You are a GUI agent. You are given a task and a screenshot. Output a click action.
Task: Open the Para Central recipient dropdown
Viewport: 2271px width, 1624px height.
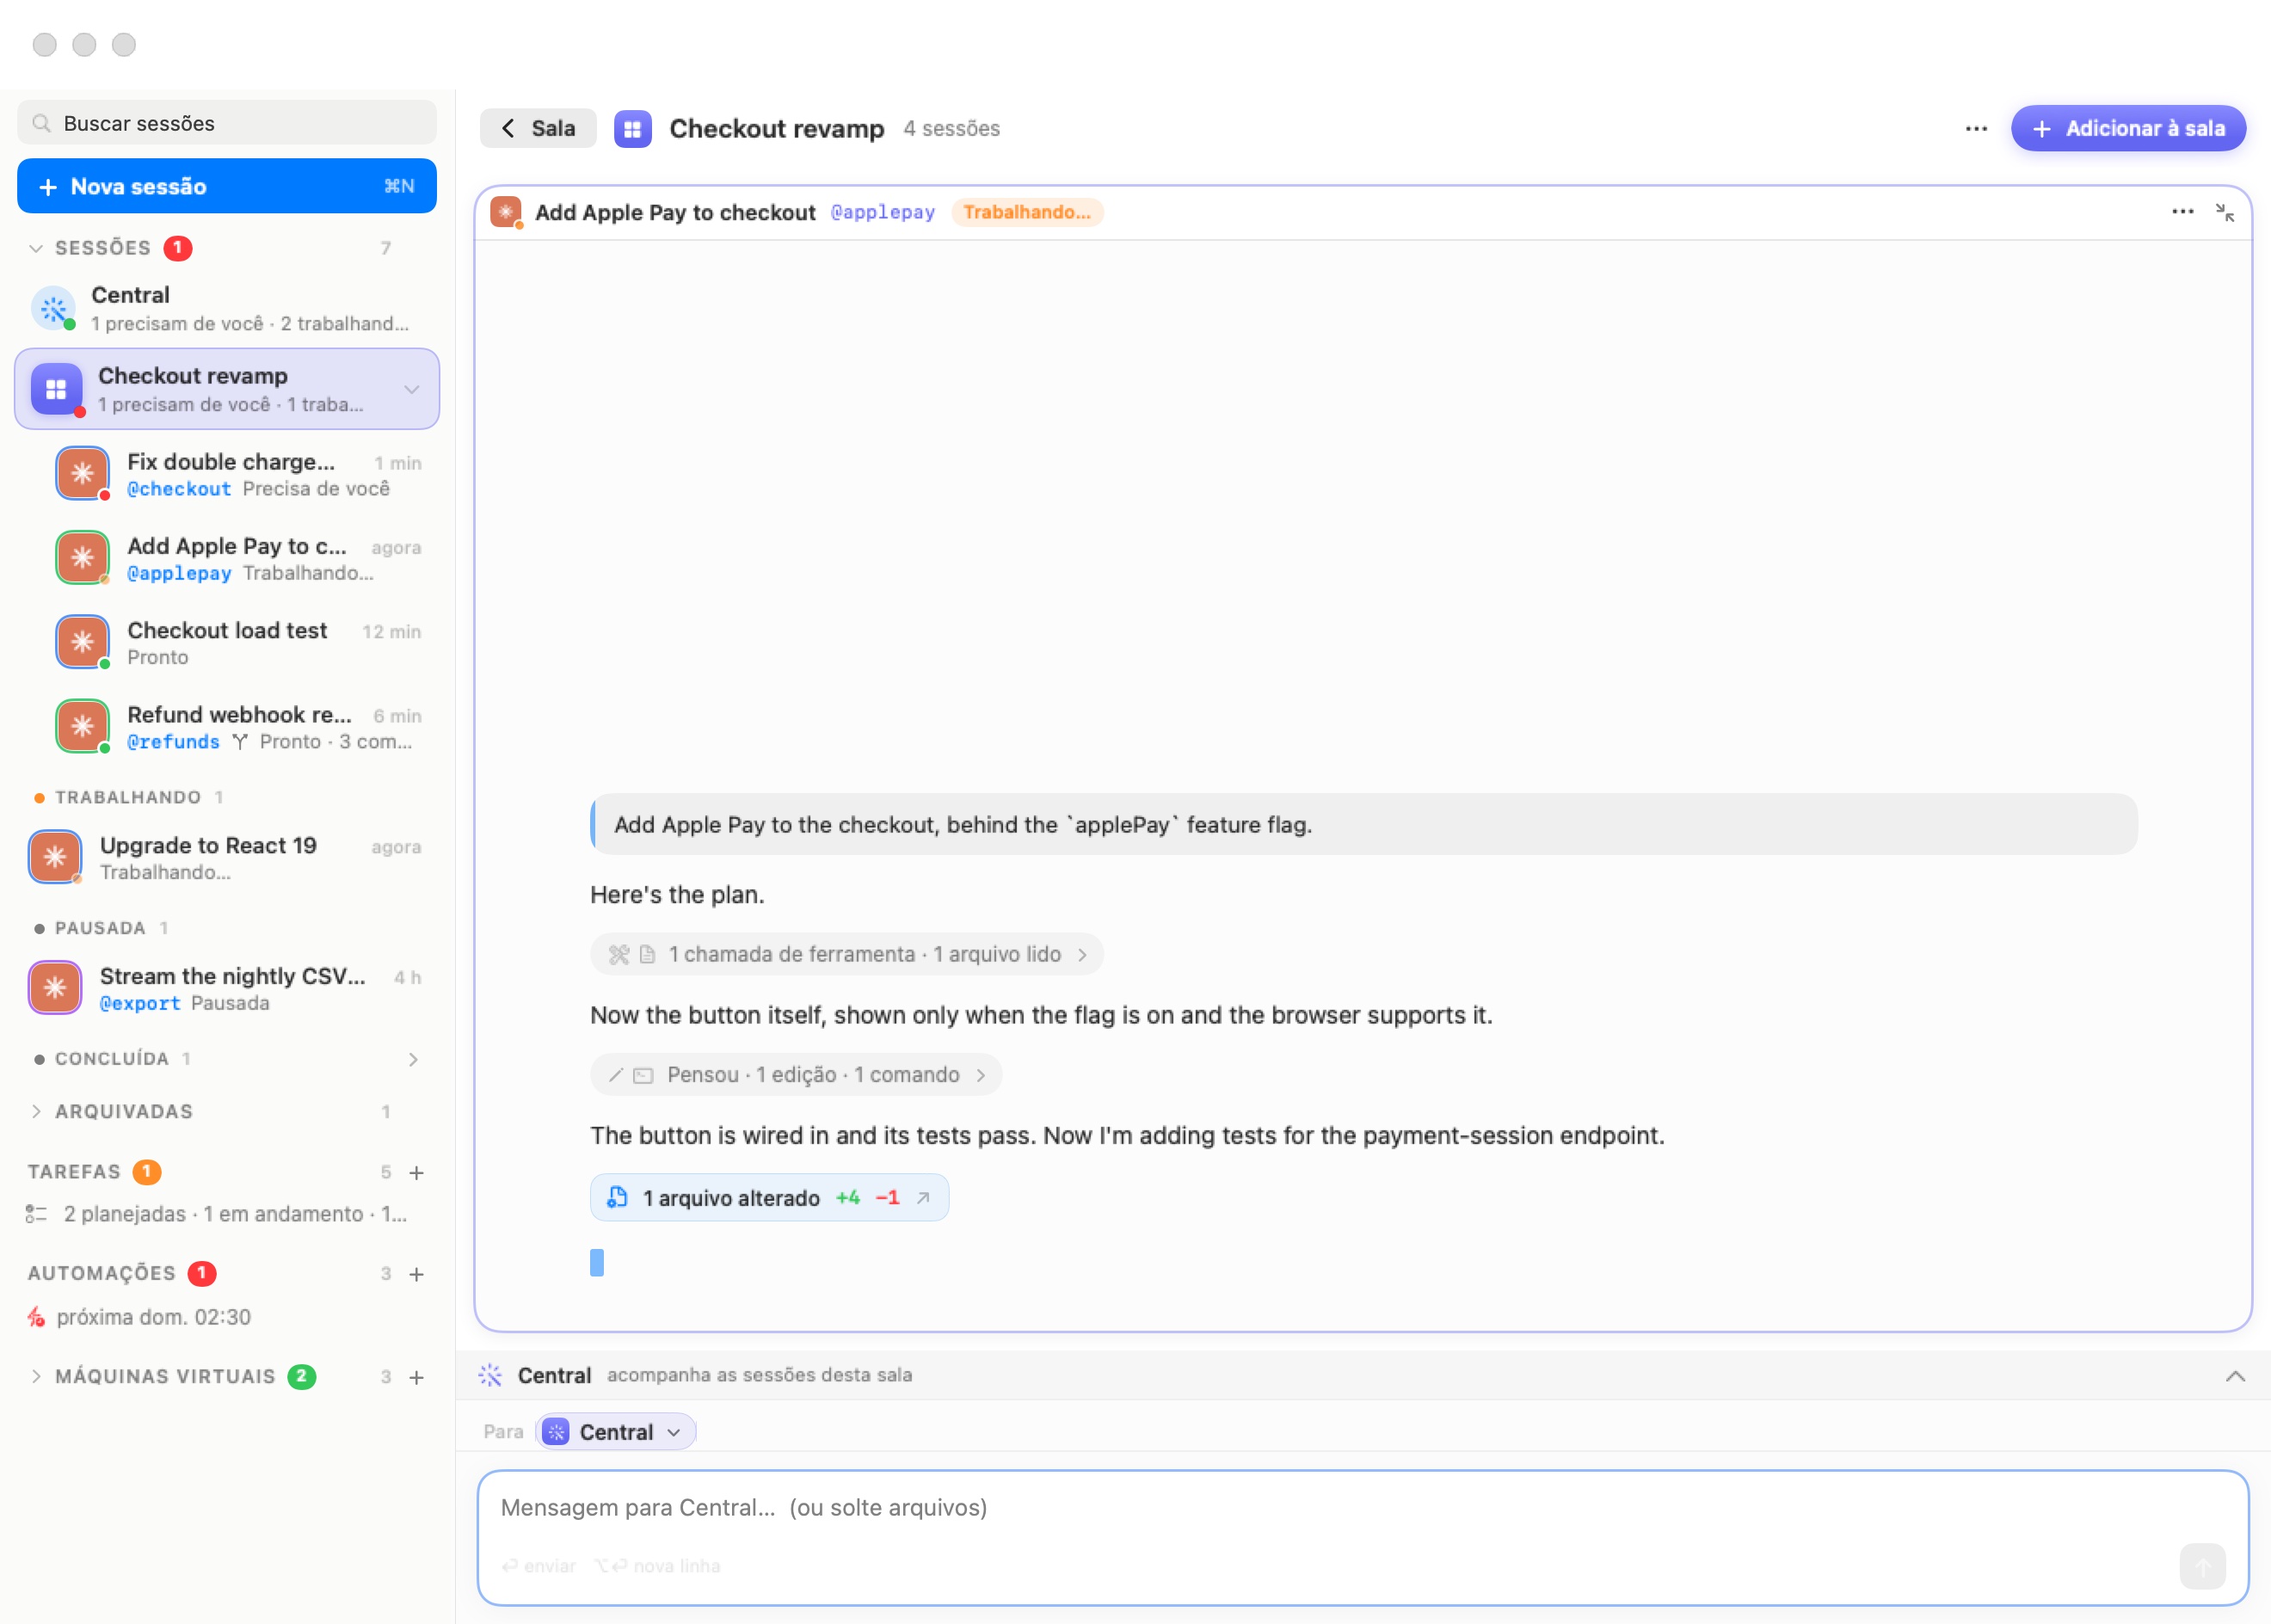[615, 1432]
